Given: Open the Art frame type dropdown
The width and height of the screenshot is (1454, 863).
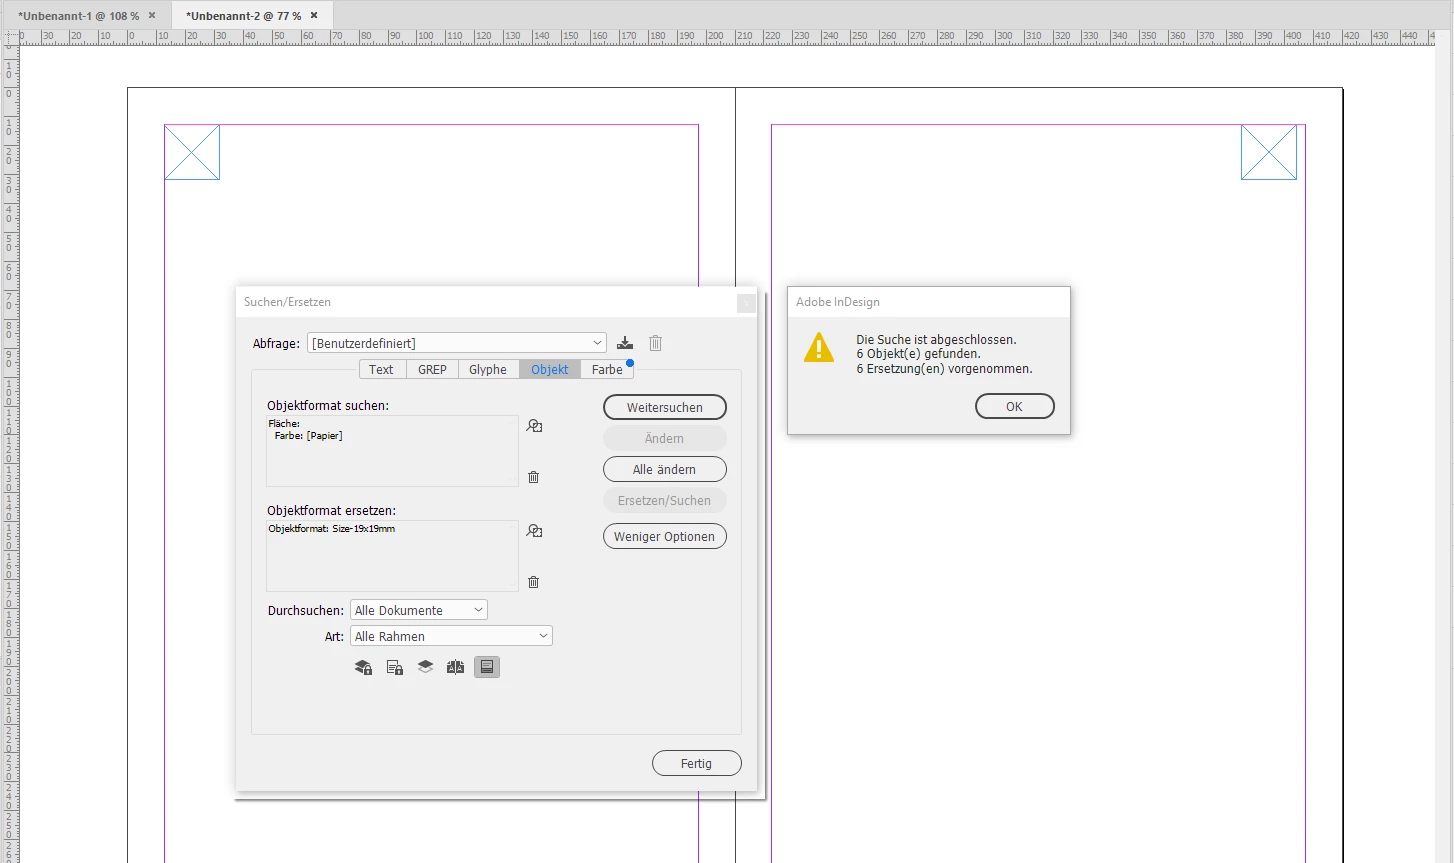Looking at the screenshot, I should coord(451,636).
